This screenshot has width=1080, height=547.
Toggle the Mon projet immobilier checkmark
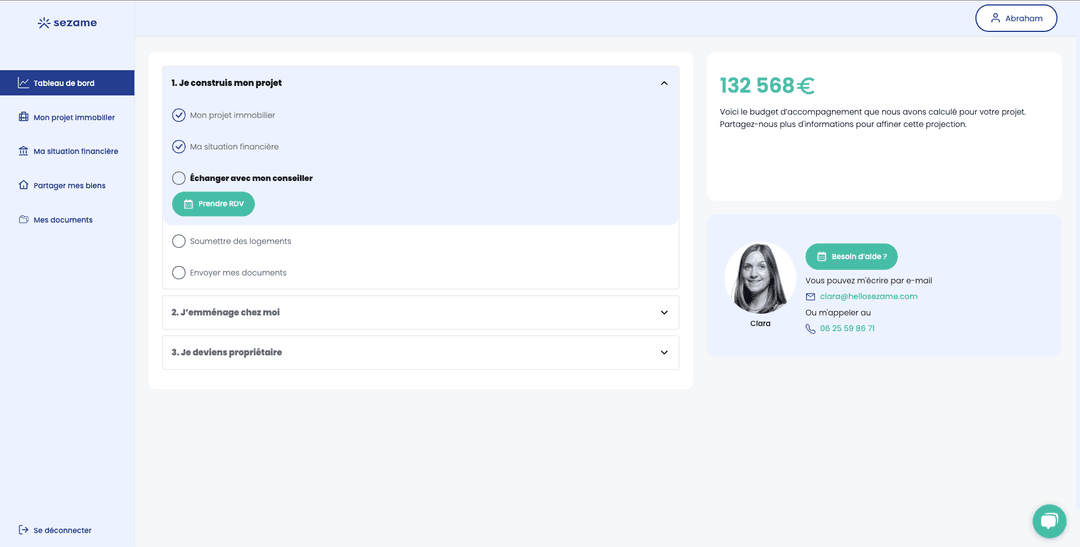(x=178, y=115)
